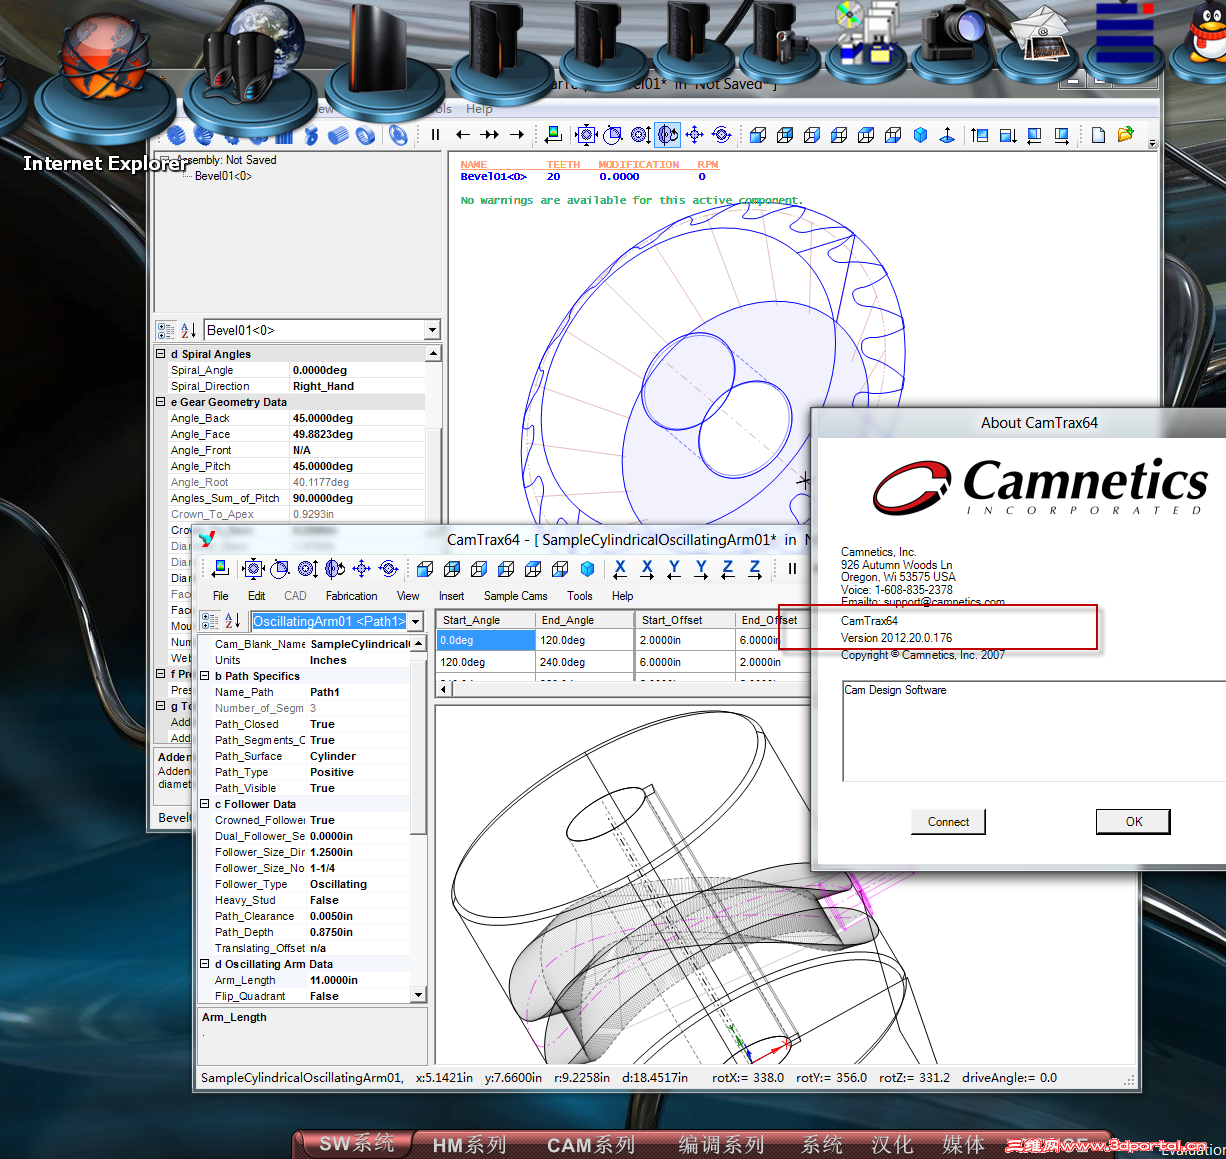Click the pan view icon in CamTrax64 toolbar
The image size is (1226, 1159).
coord(361,569)
